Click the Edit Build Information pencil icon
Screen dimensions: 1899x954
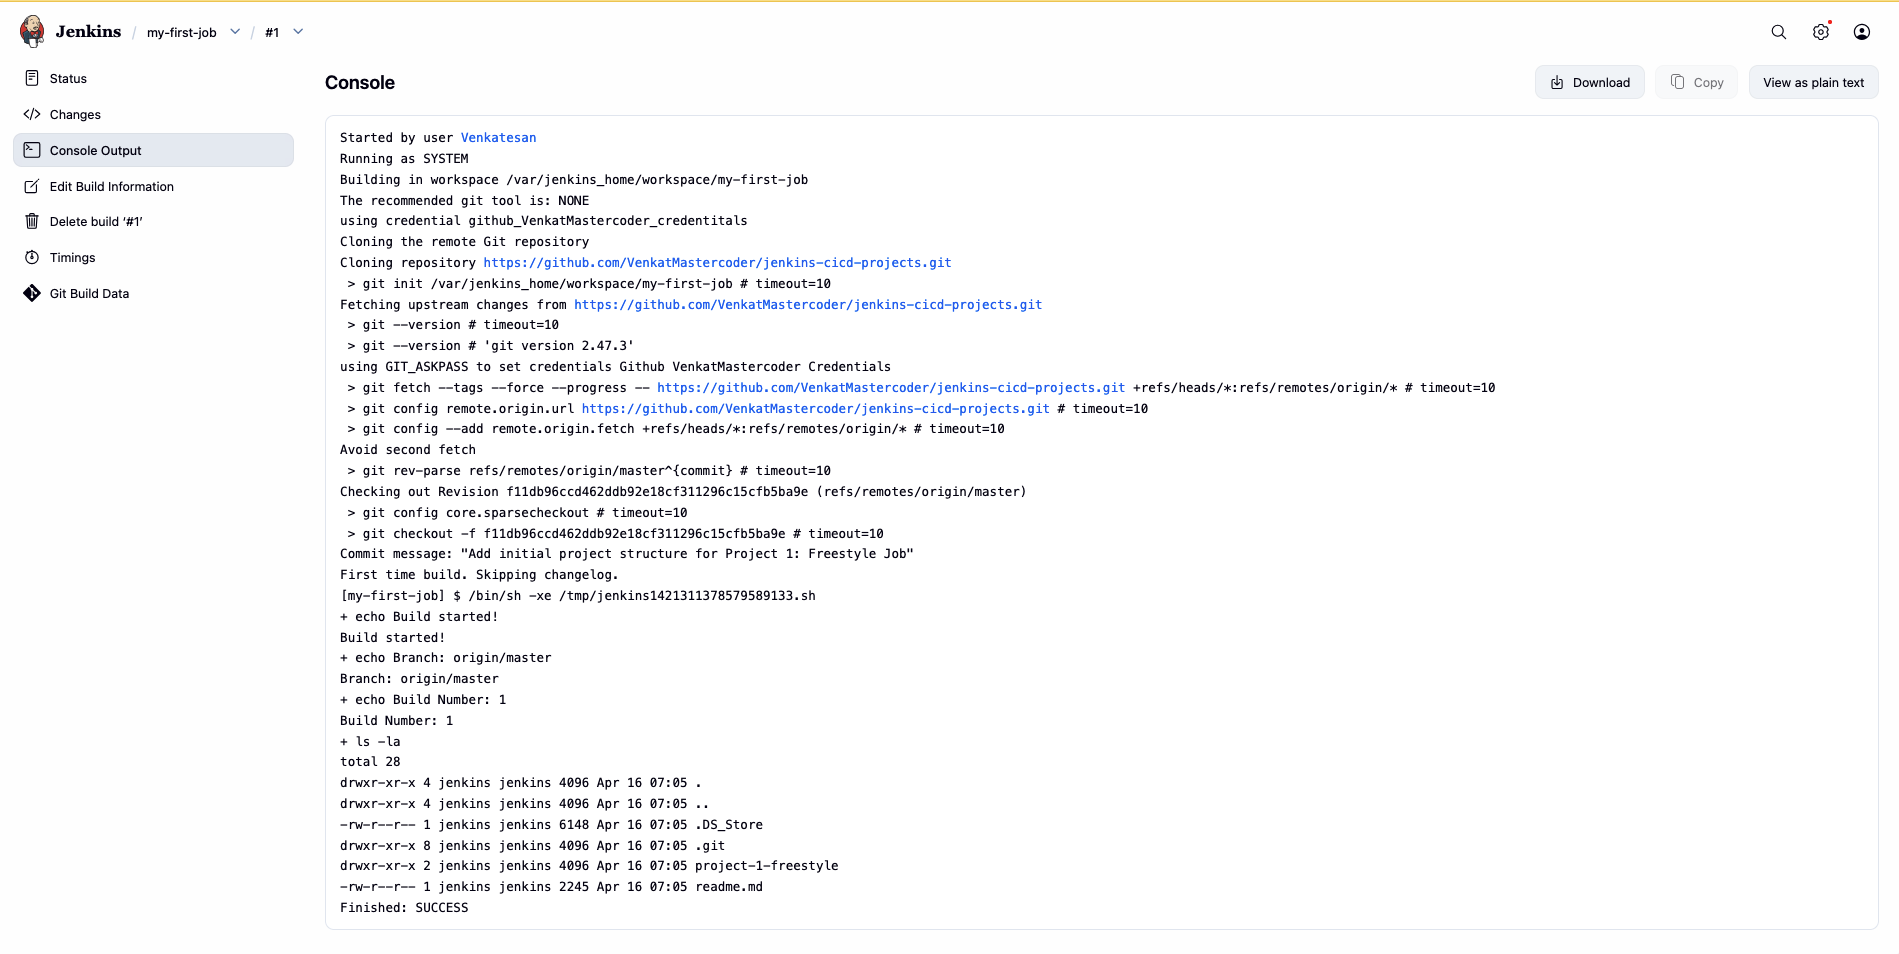32,186
